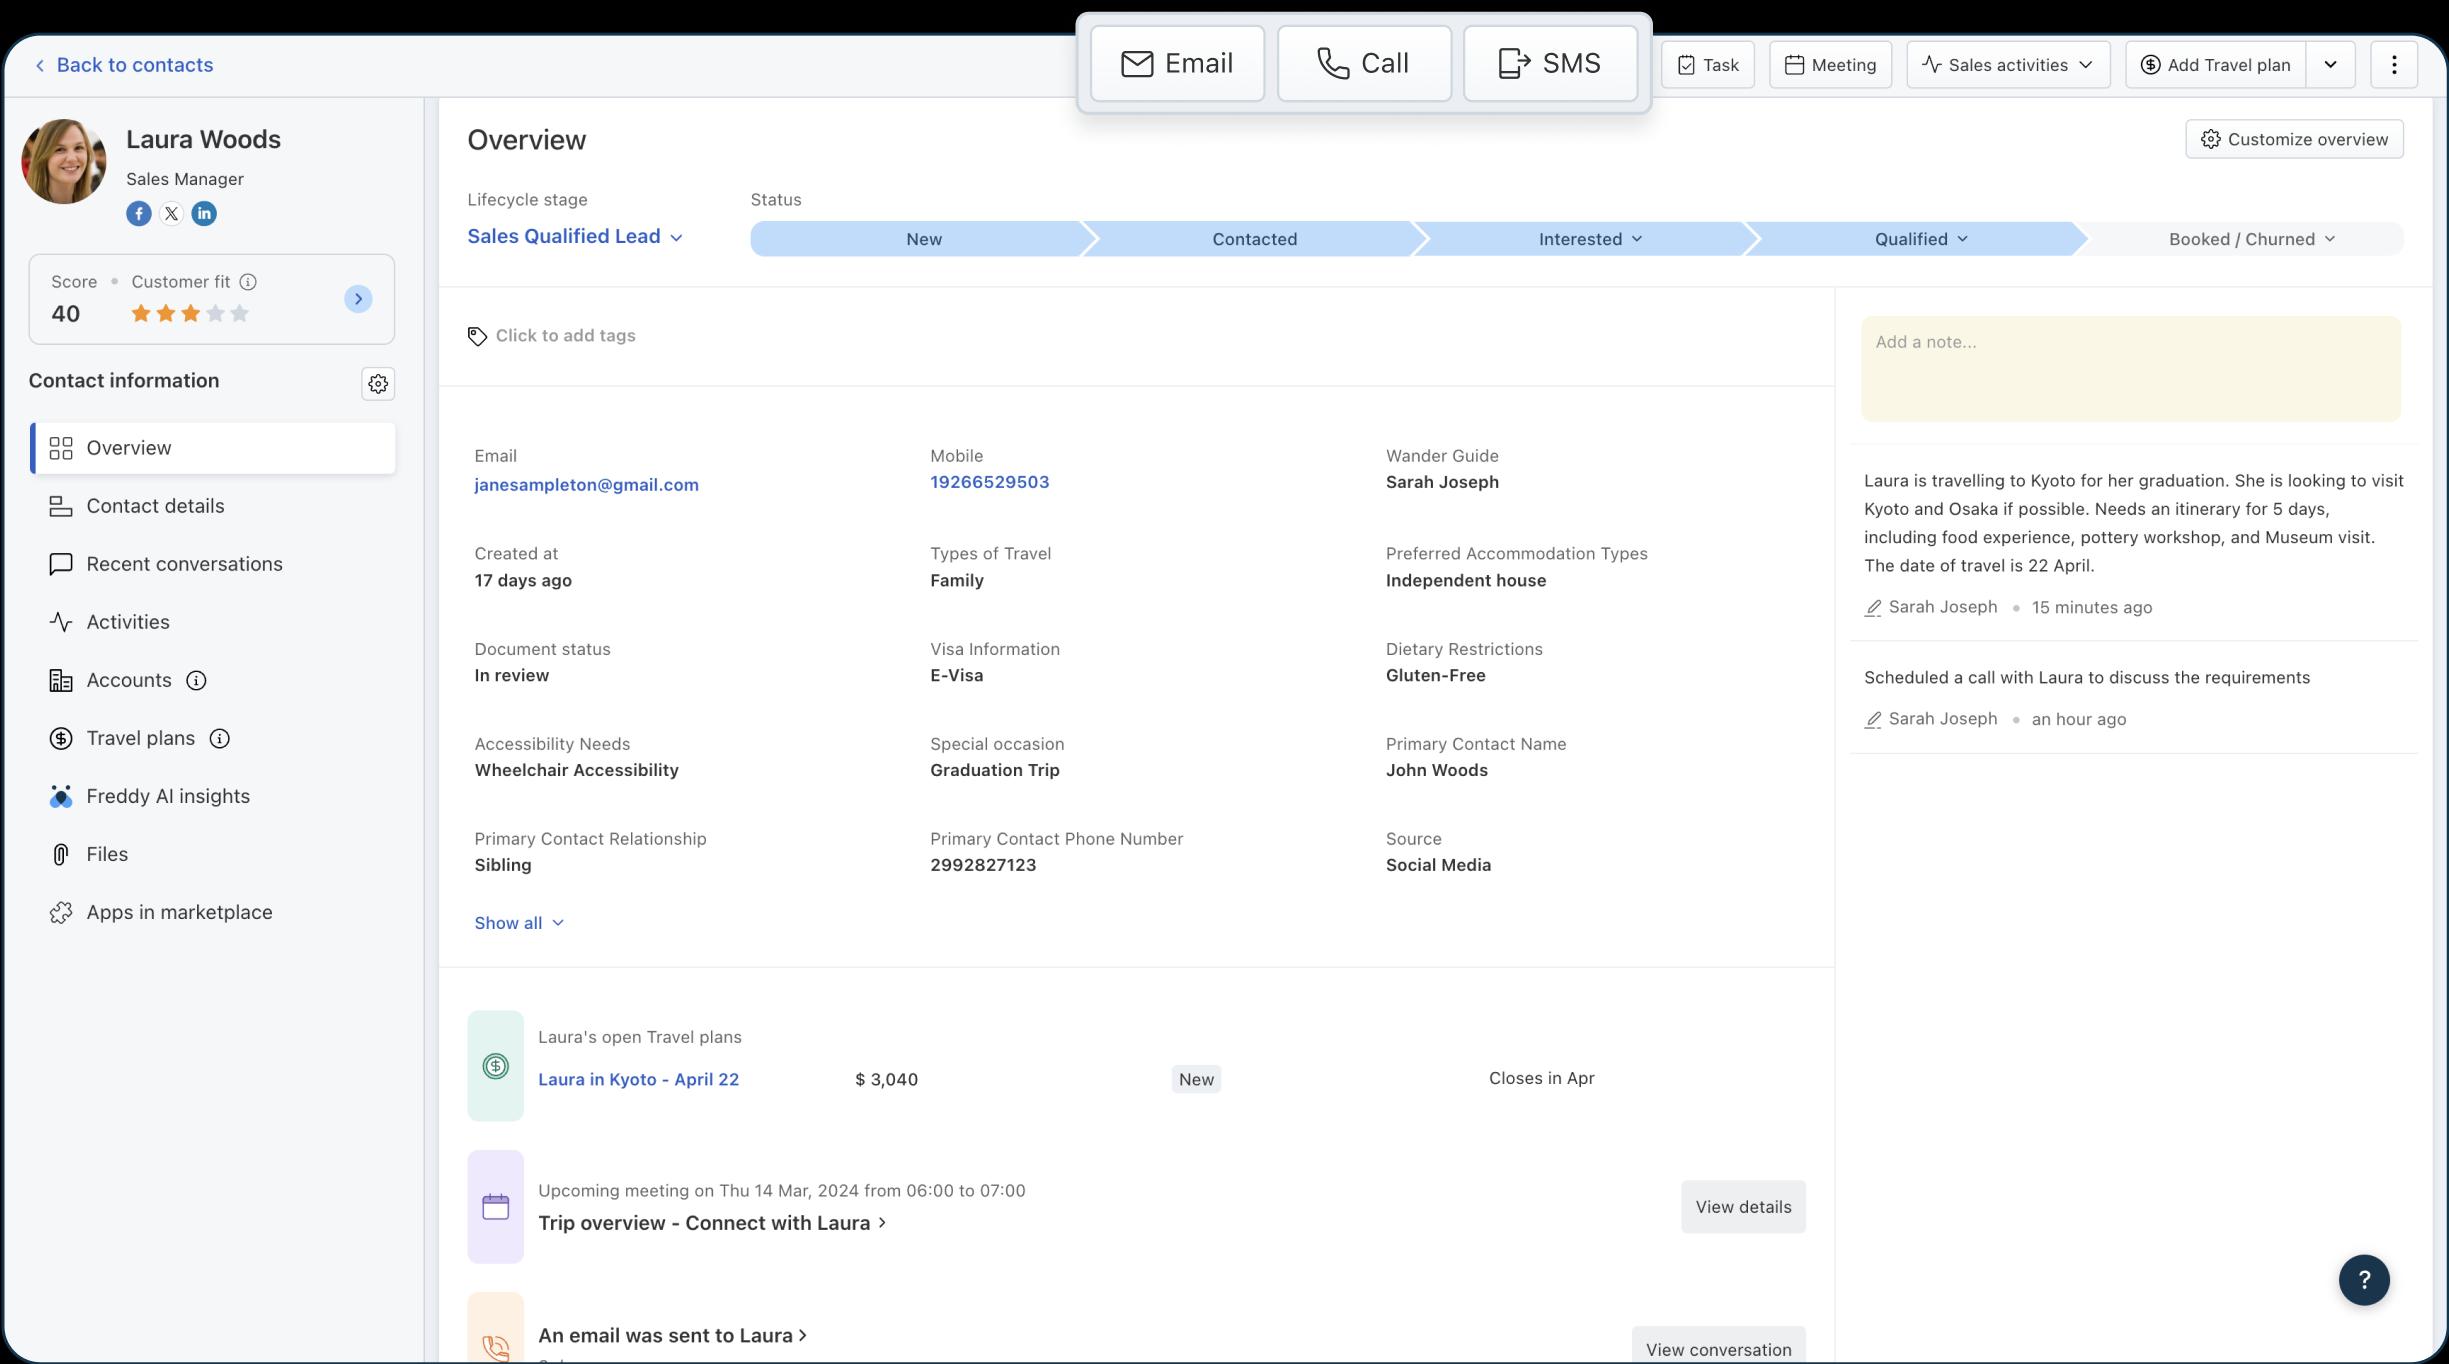Open the three-dot more options menu

(2394, 65)
